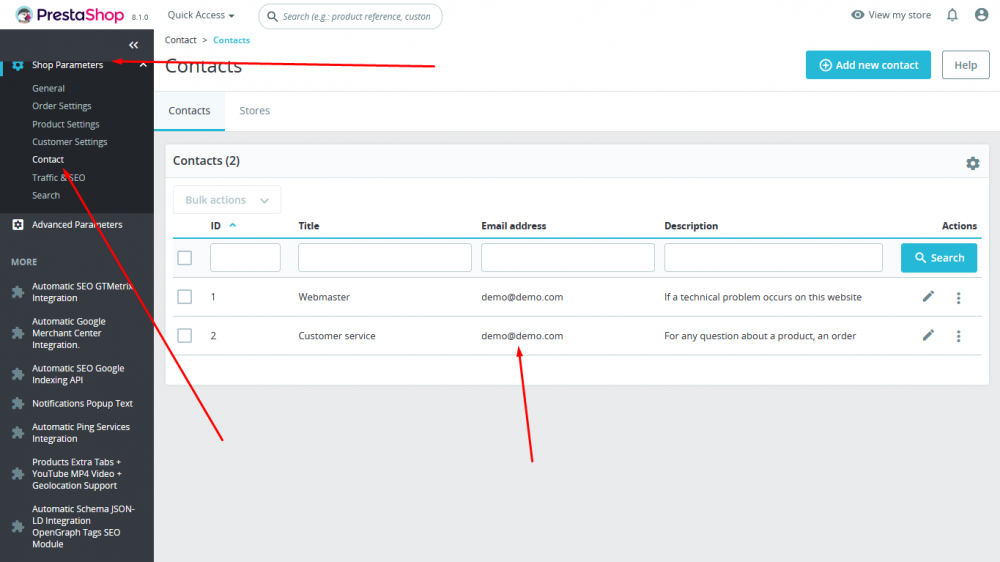Click puzzle icon for Automatic SEO Google Indexing API
1000x562 pixels.
click(x=18, y=374)
